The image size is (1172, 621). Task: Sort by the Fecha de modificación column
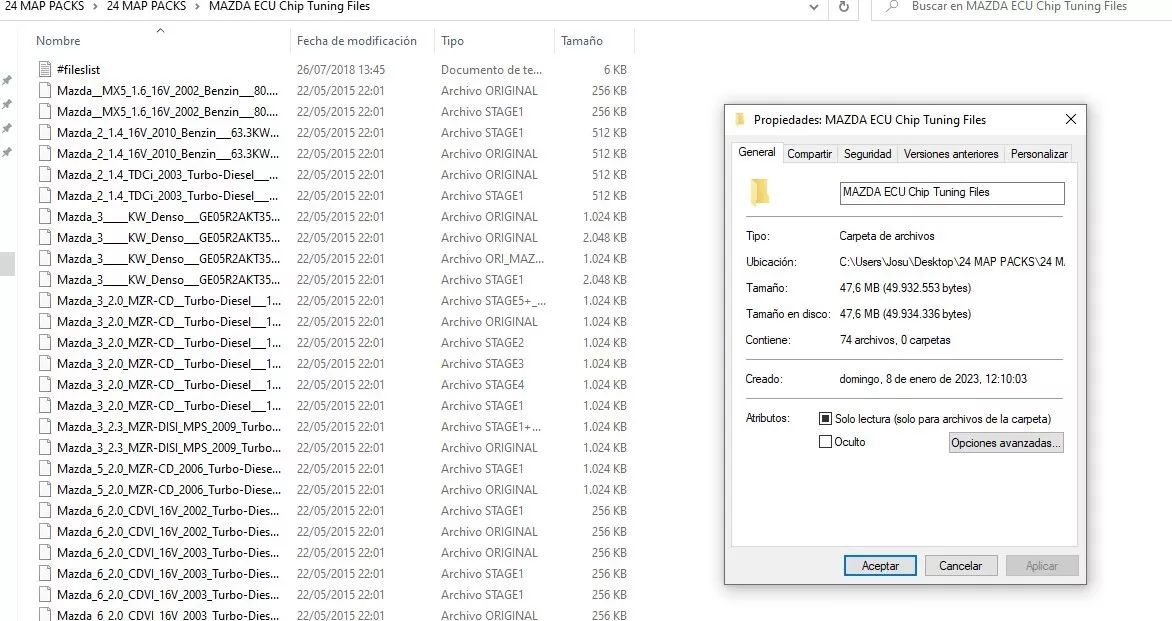[357, 41]
